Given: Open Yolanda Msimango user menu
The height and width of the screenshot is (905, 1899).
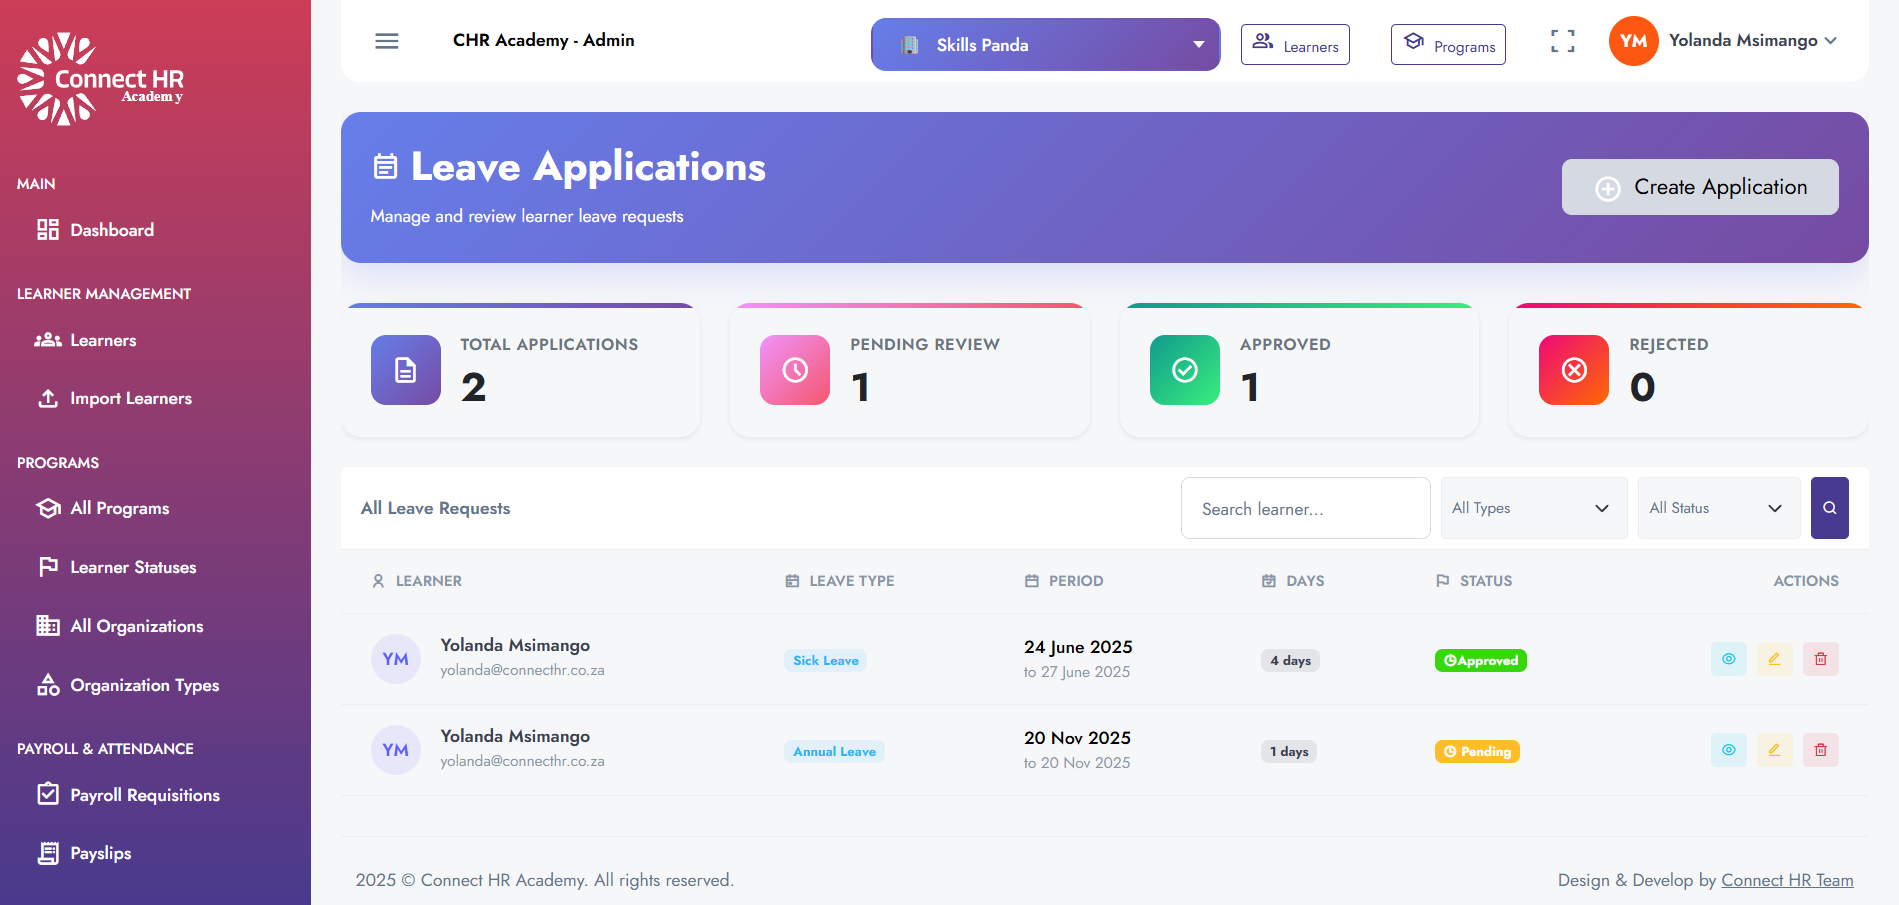Looking at the screenshot, I should click(1724, 41).
